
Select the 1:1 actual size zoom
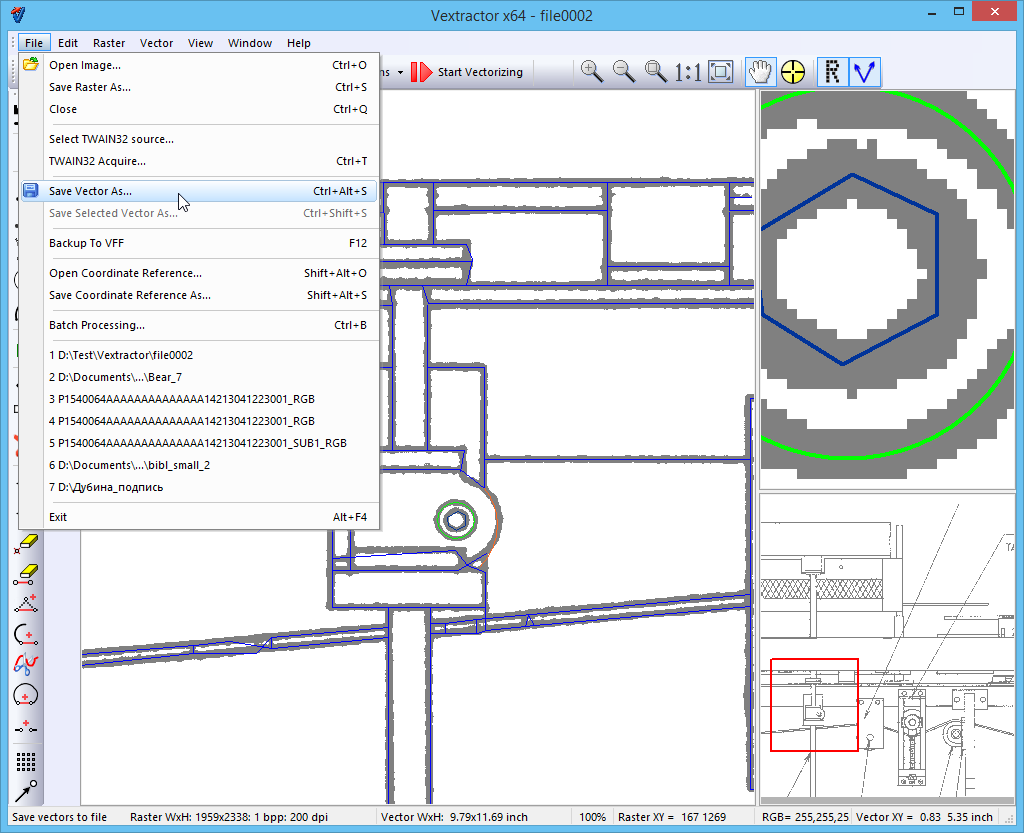pyautogui.click(x=687, y=72)
